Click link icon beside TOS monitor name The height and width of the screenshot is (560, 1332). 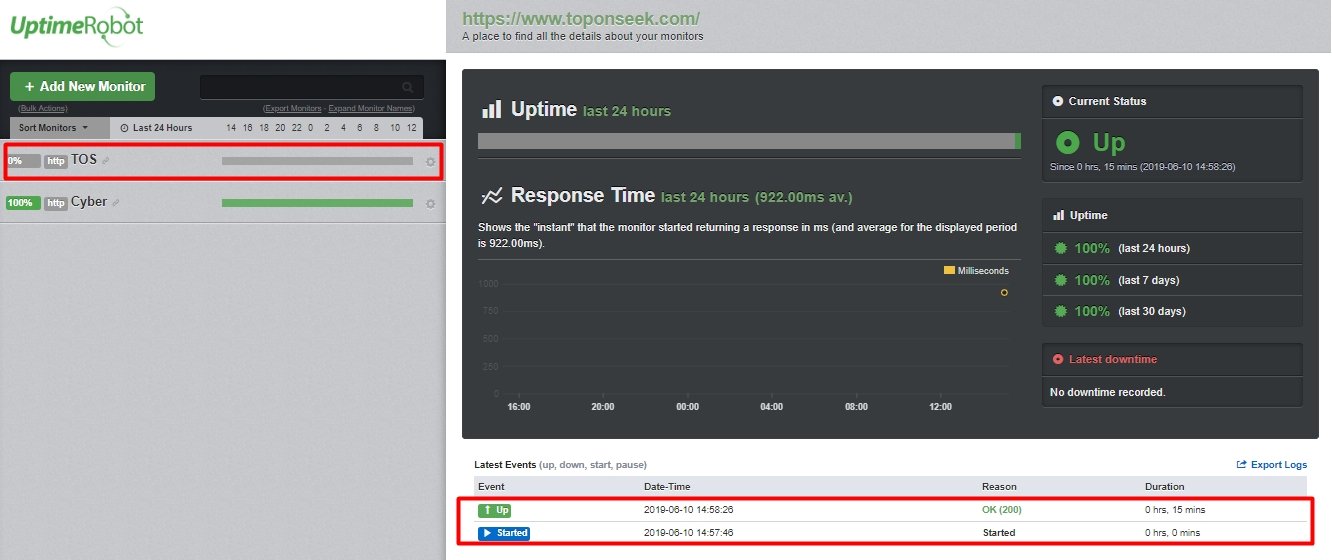tap(106, 161)
